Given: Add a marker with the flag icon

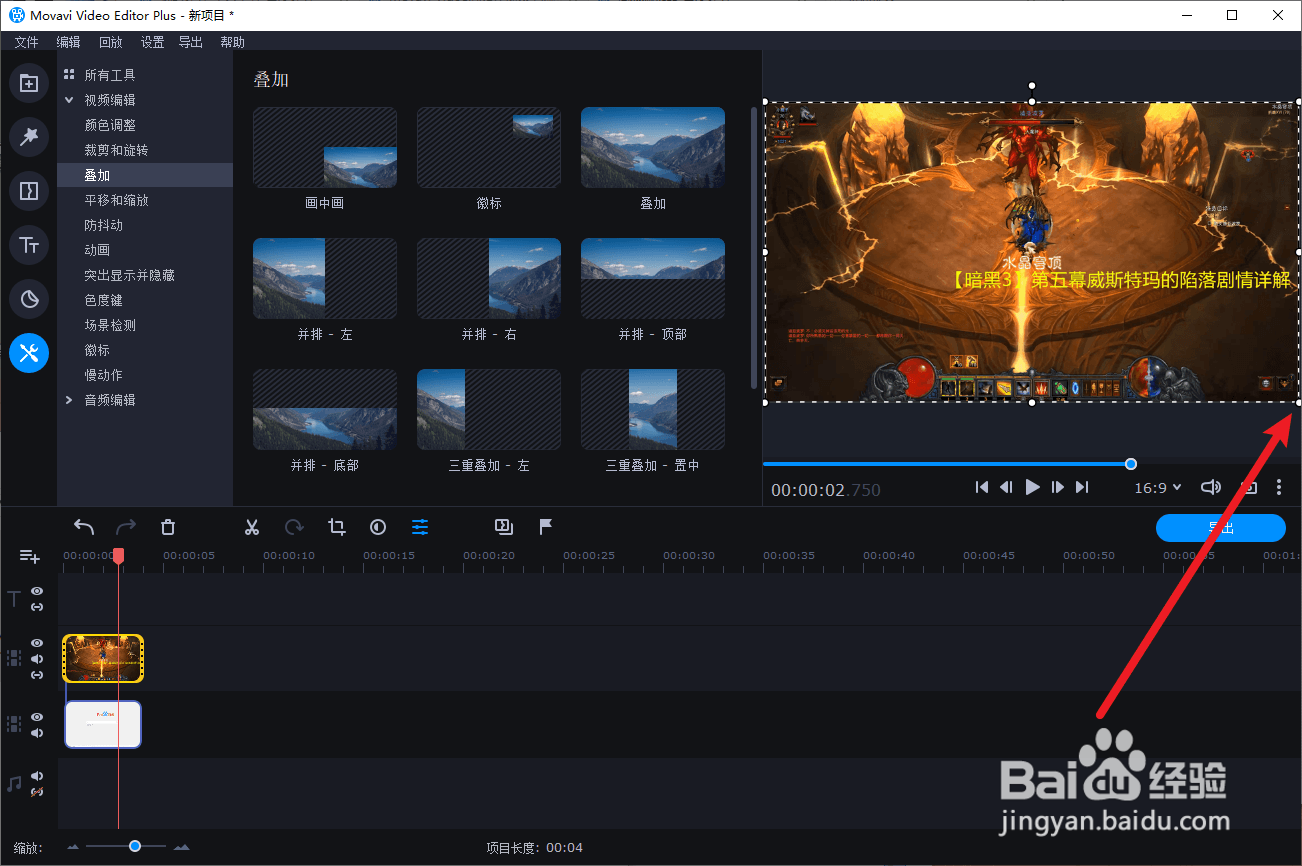Looking at the screenshot, I should (x=546, y=527).
